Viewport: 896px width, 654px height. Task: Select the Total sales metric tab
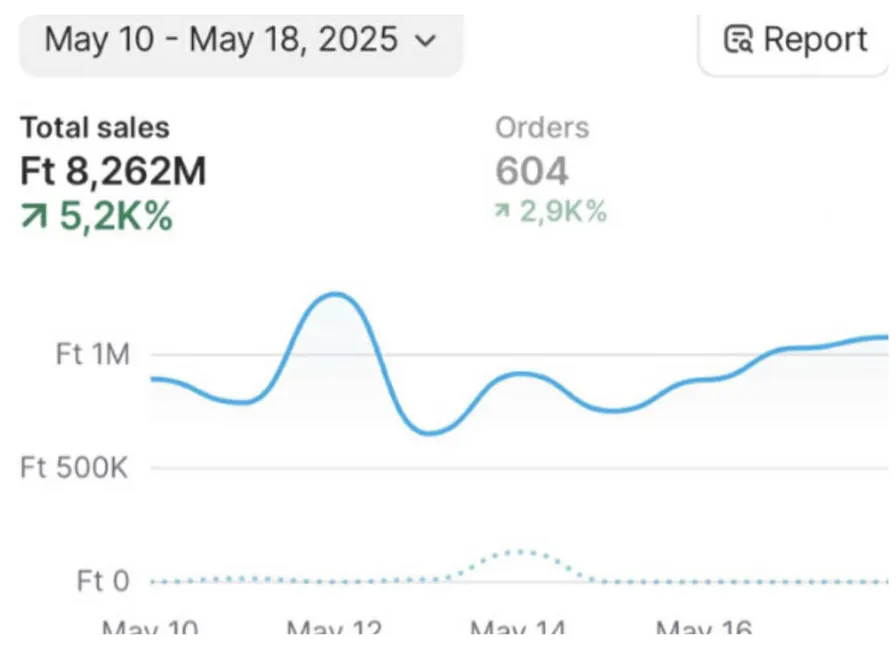[95, 128]
